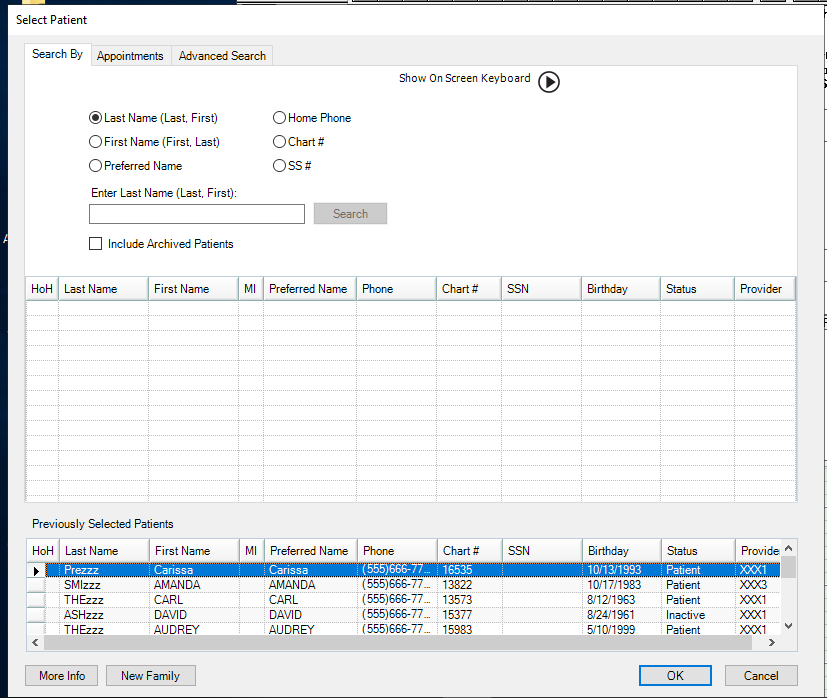The height and width of the screenshot is (698, 827).
Task: Click the Show On Screen Keyboard play icon
Action: pos(549,82)
